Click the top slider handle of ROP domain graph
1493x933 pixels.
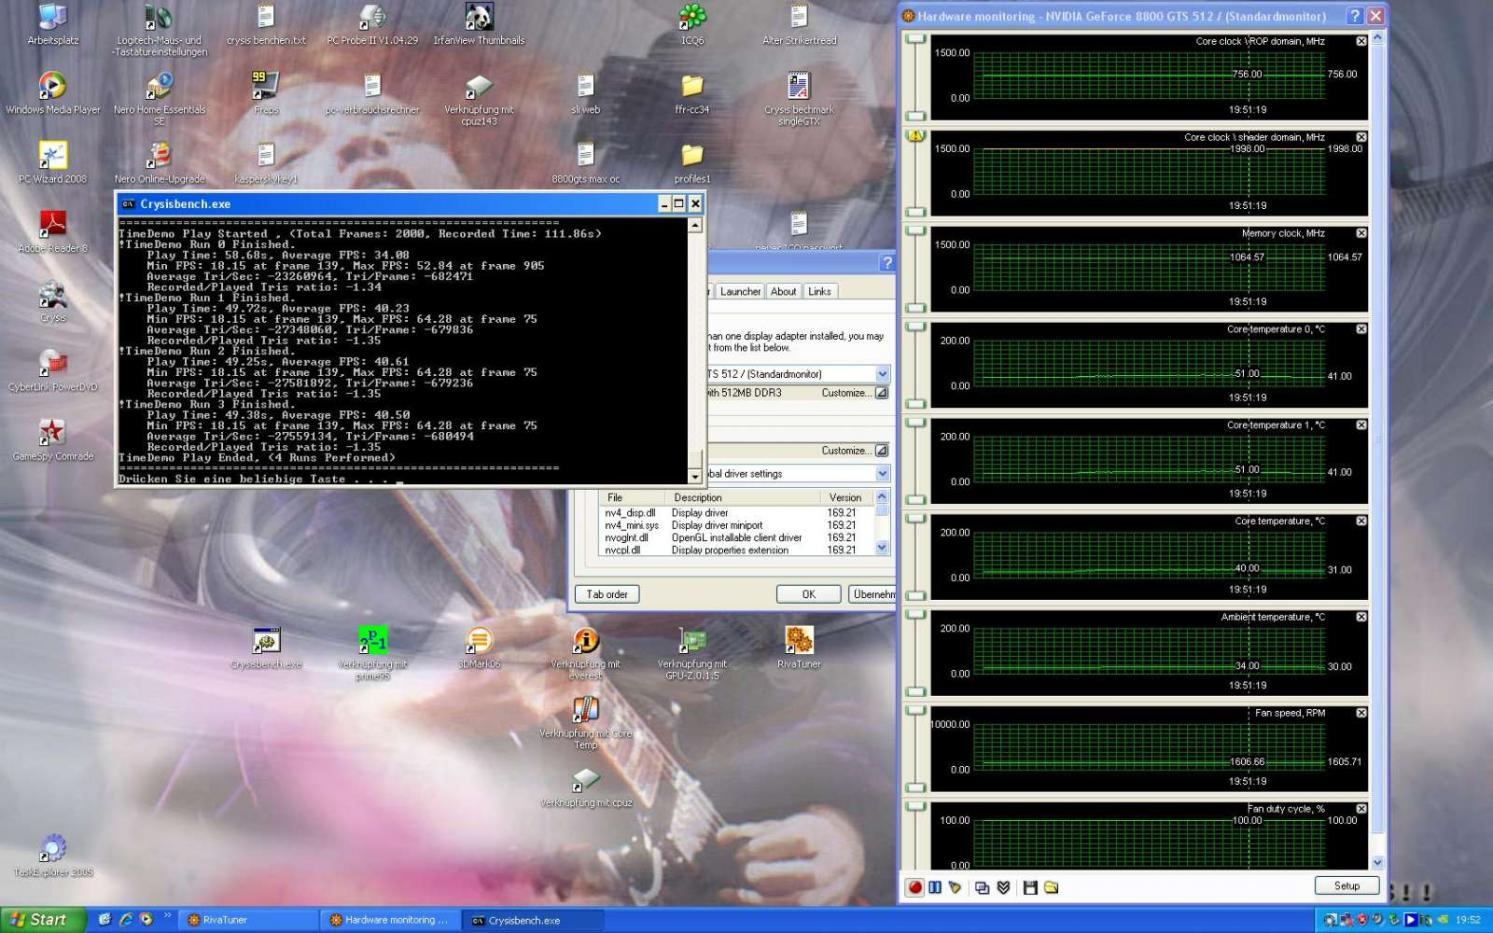(915, 40)
